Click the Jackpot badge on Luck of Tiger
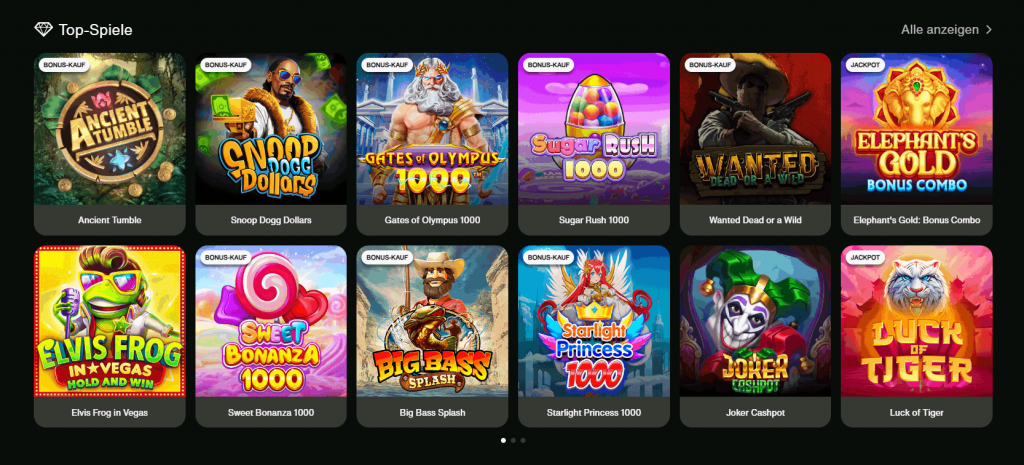The image size is (1024, 465). (866, 257)
